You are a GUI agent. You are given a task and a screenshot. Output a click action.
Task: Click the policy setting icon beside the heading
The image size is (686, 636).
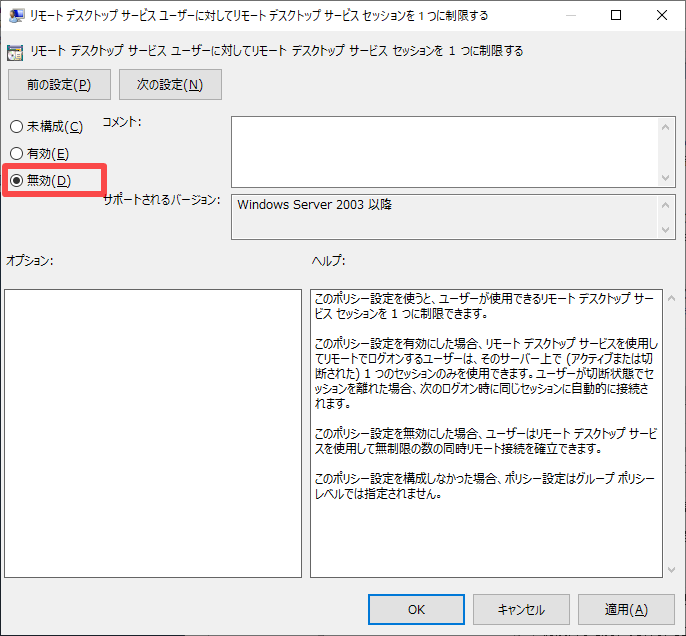pos(15,52)
